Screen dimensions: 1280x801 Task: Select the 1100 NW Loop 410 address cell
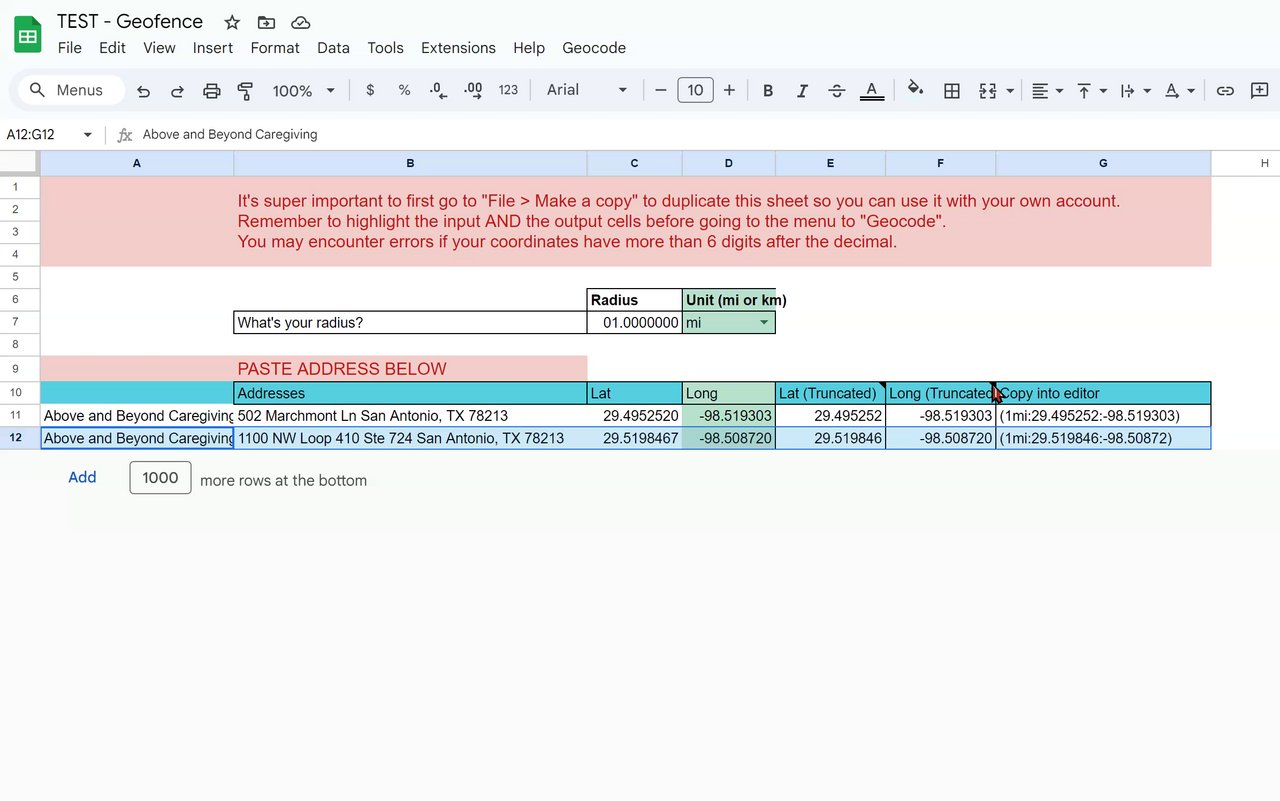[x=410, y=438]
